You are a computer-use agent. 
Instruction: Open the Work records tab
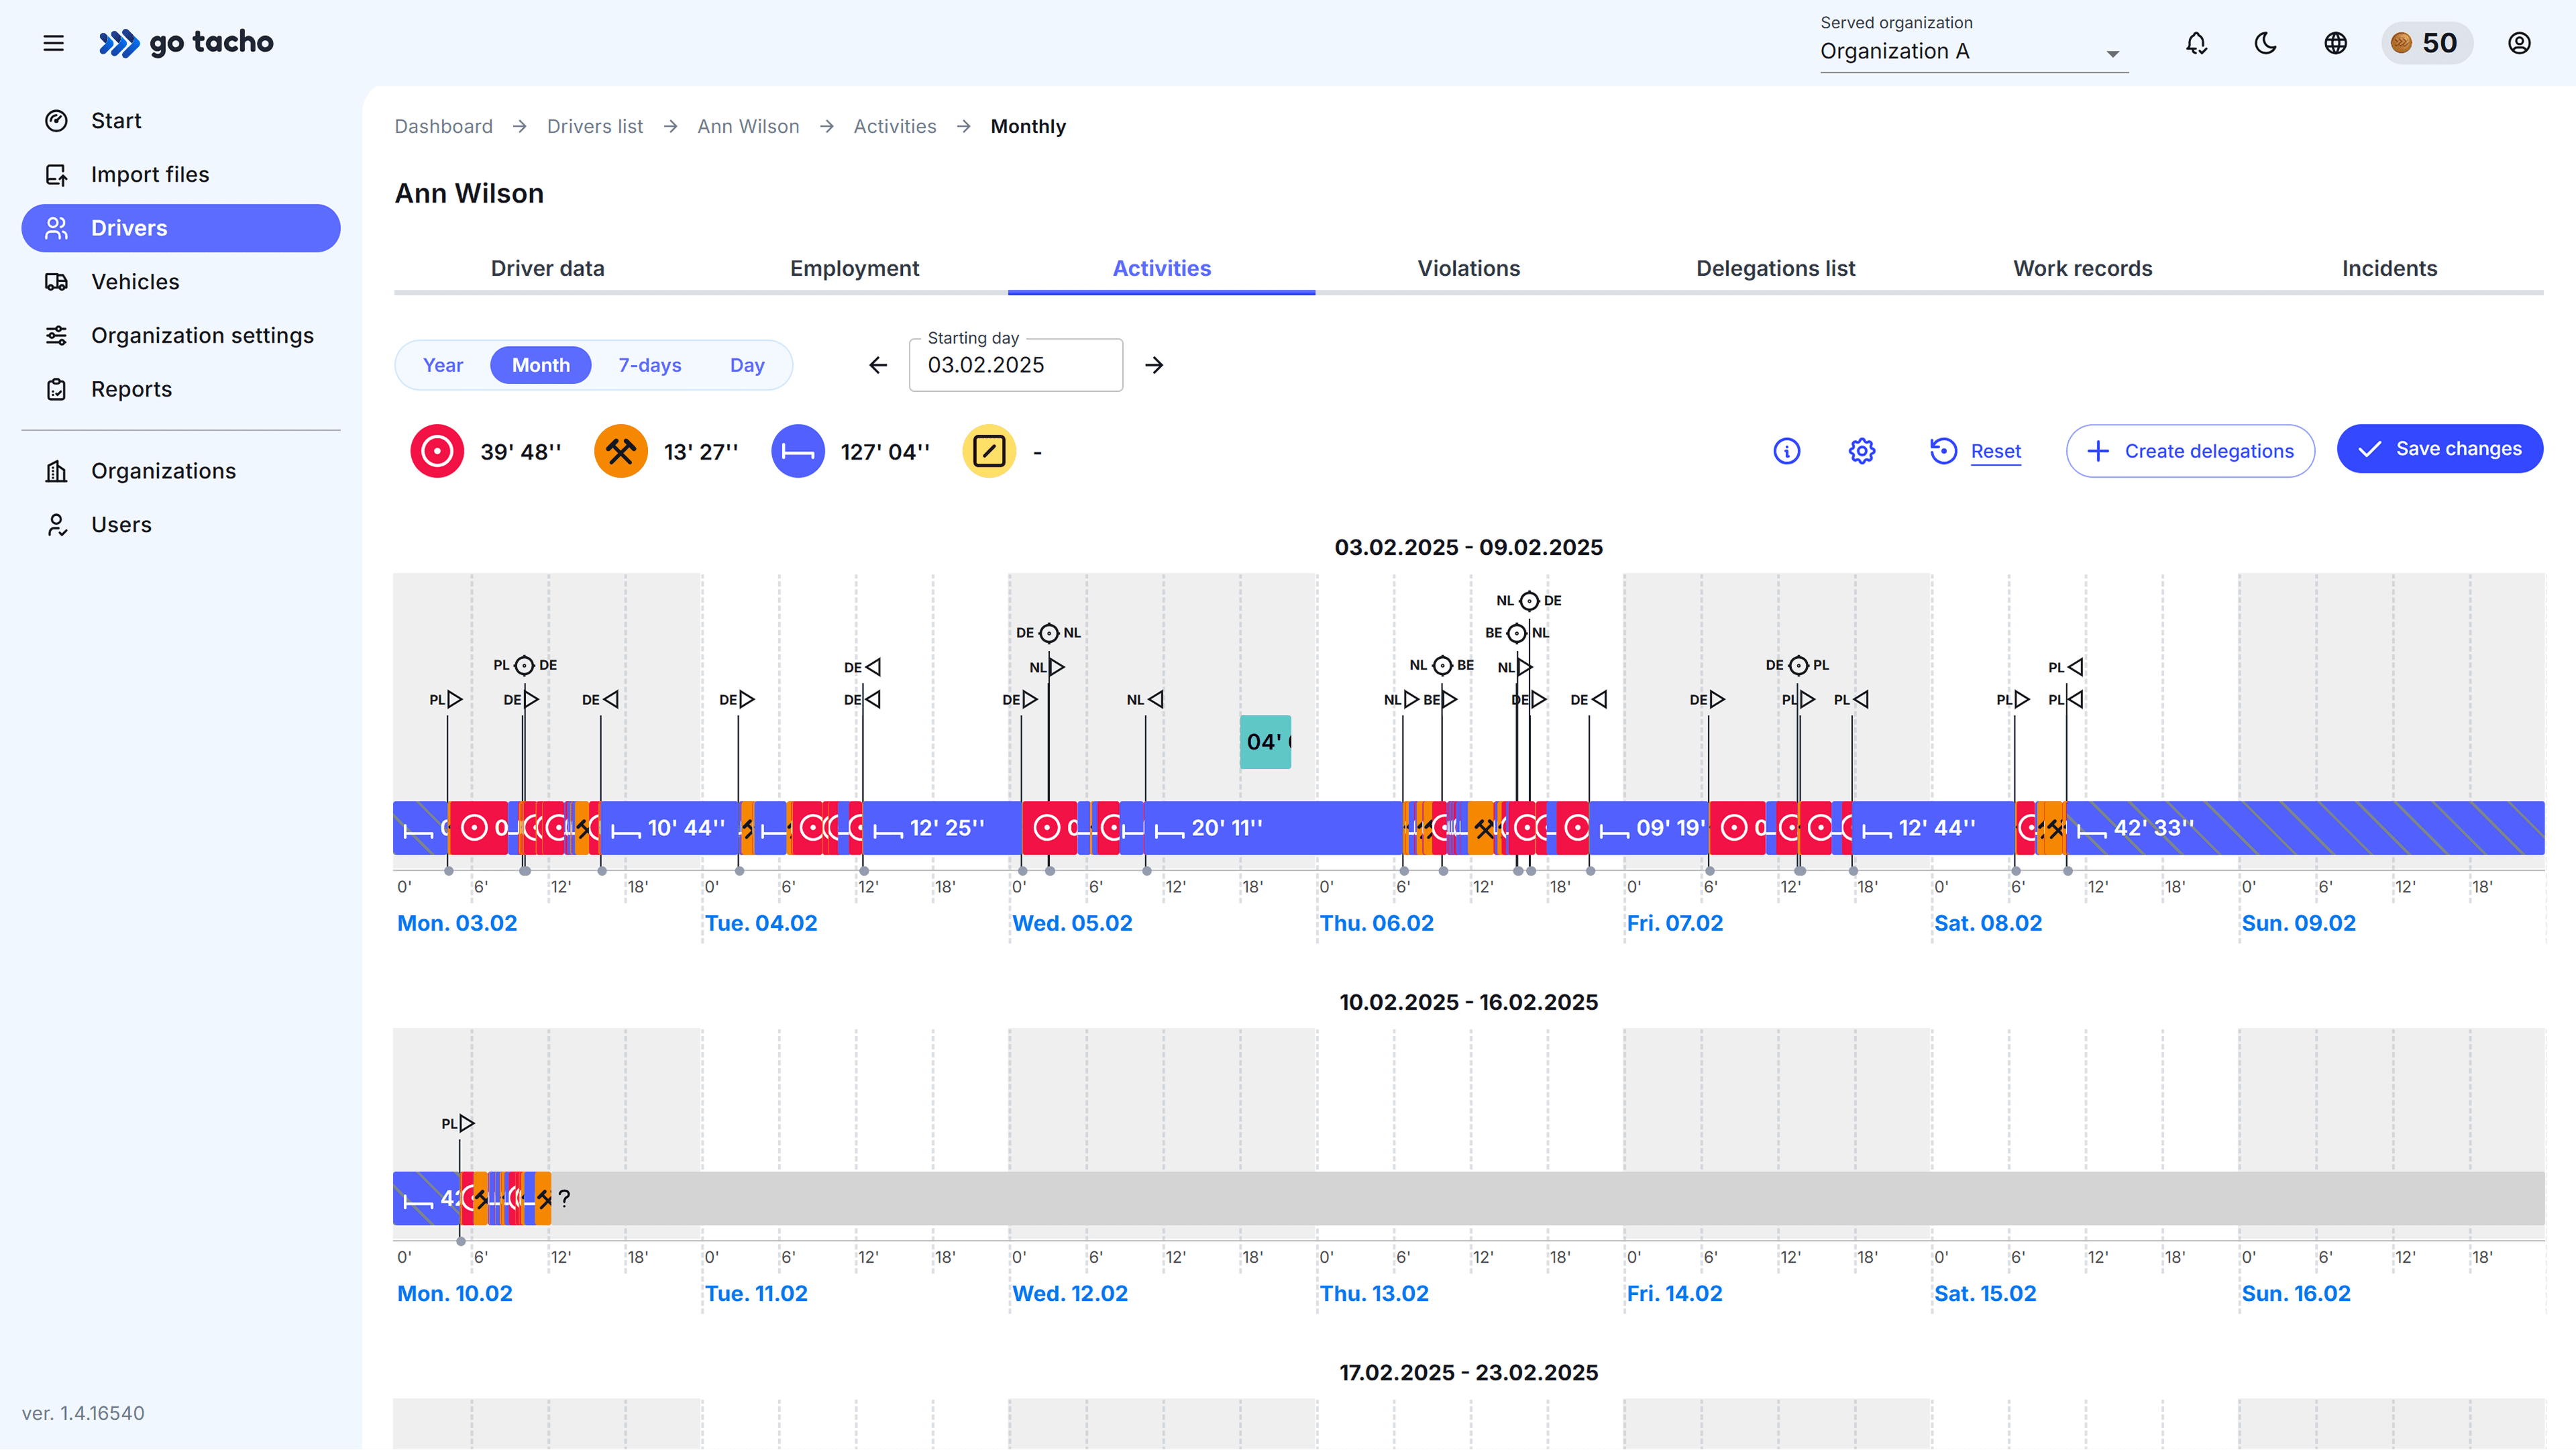click(x=2082, y=268)
